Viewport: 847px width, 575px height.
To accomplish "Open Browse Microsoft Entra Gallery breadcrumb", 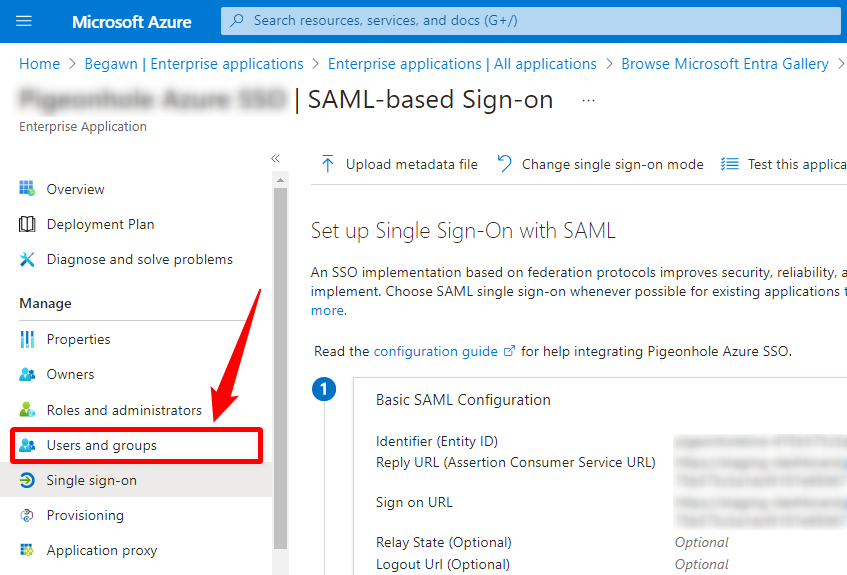I will [x=725, y=64].
